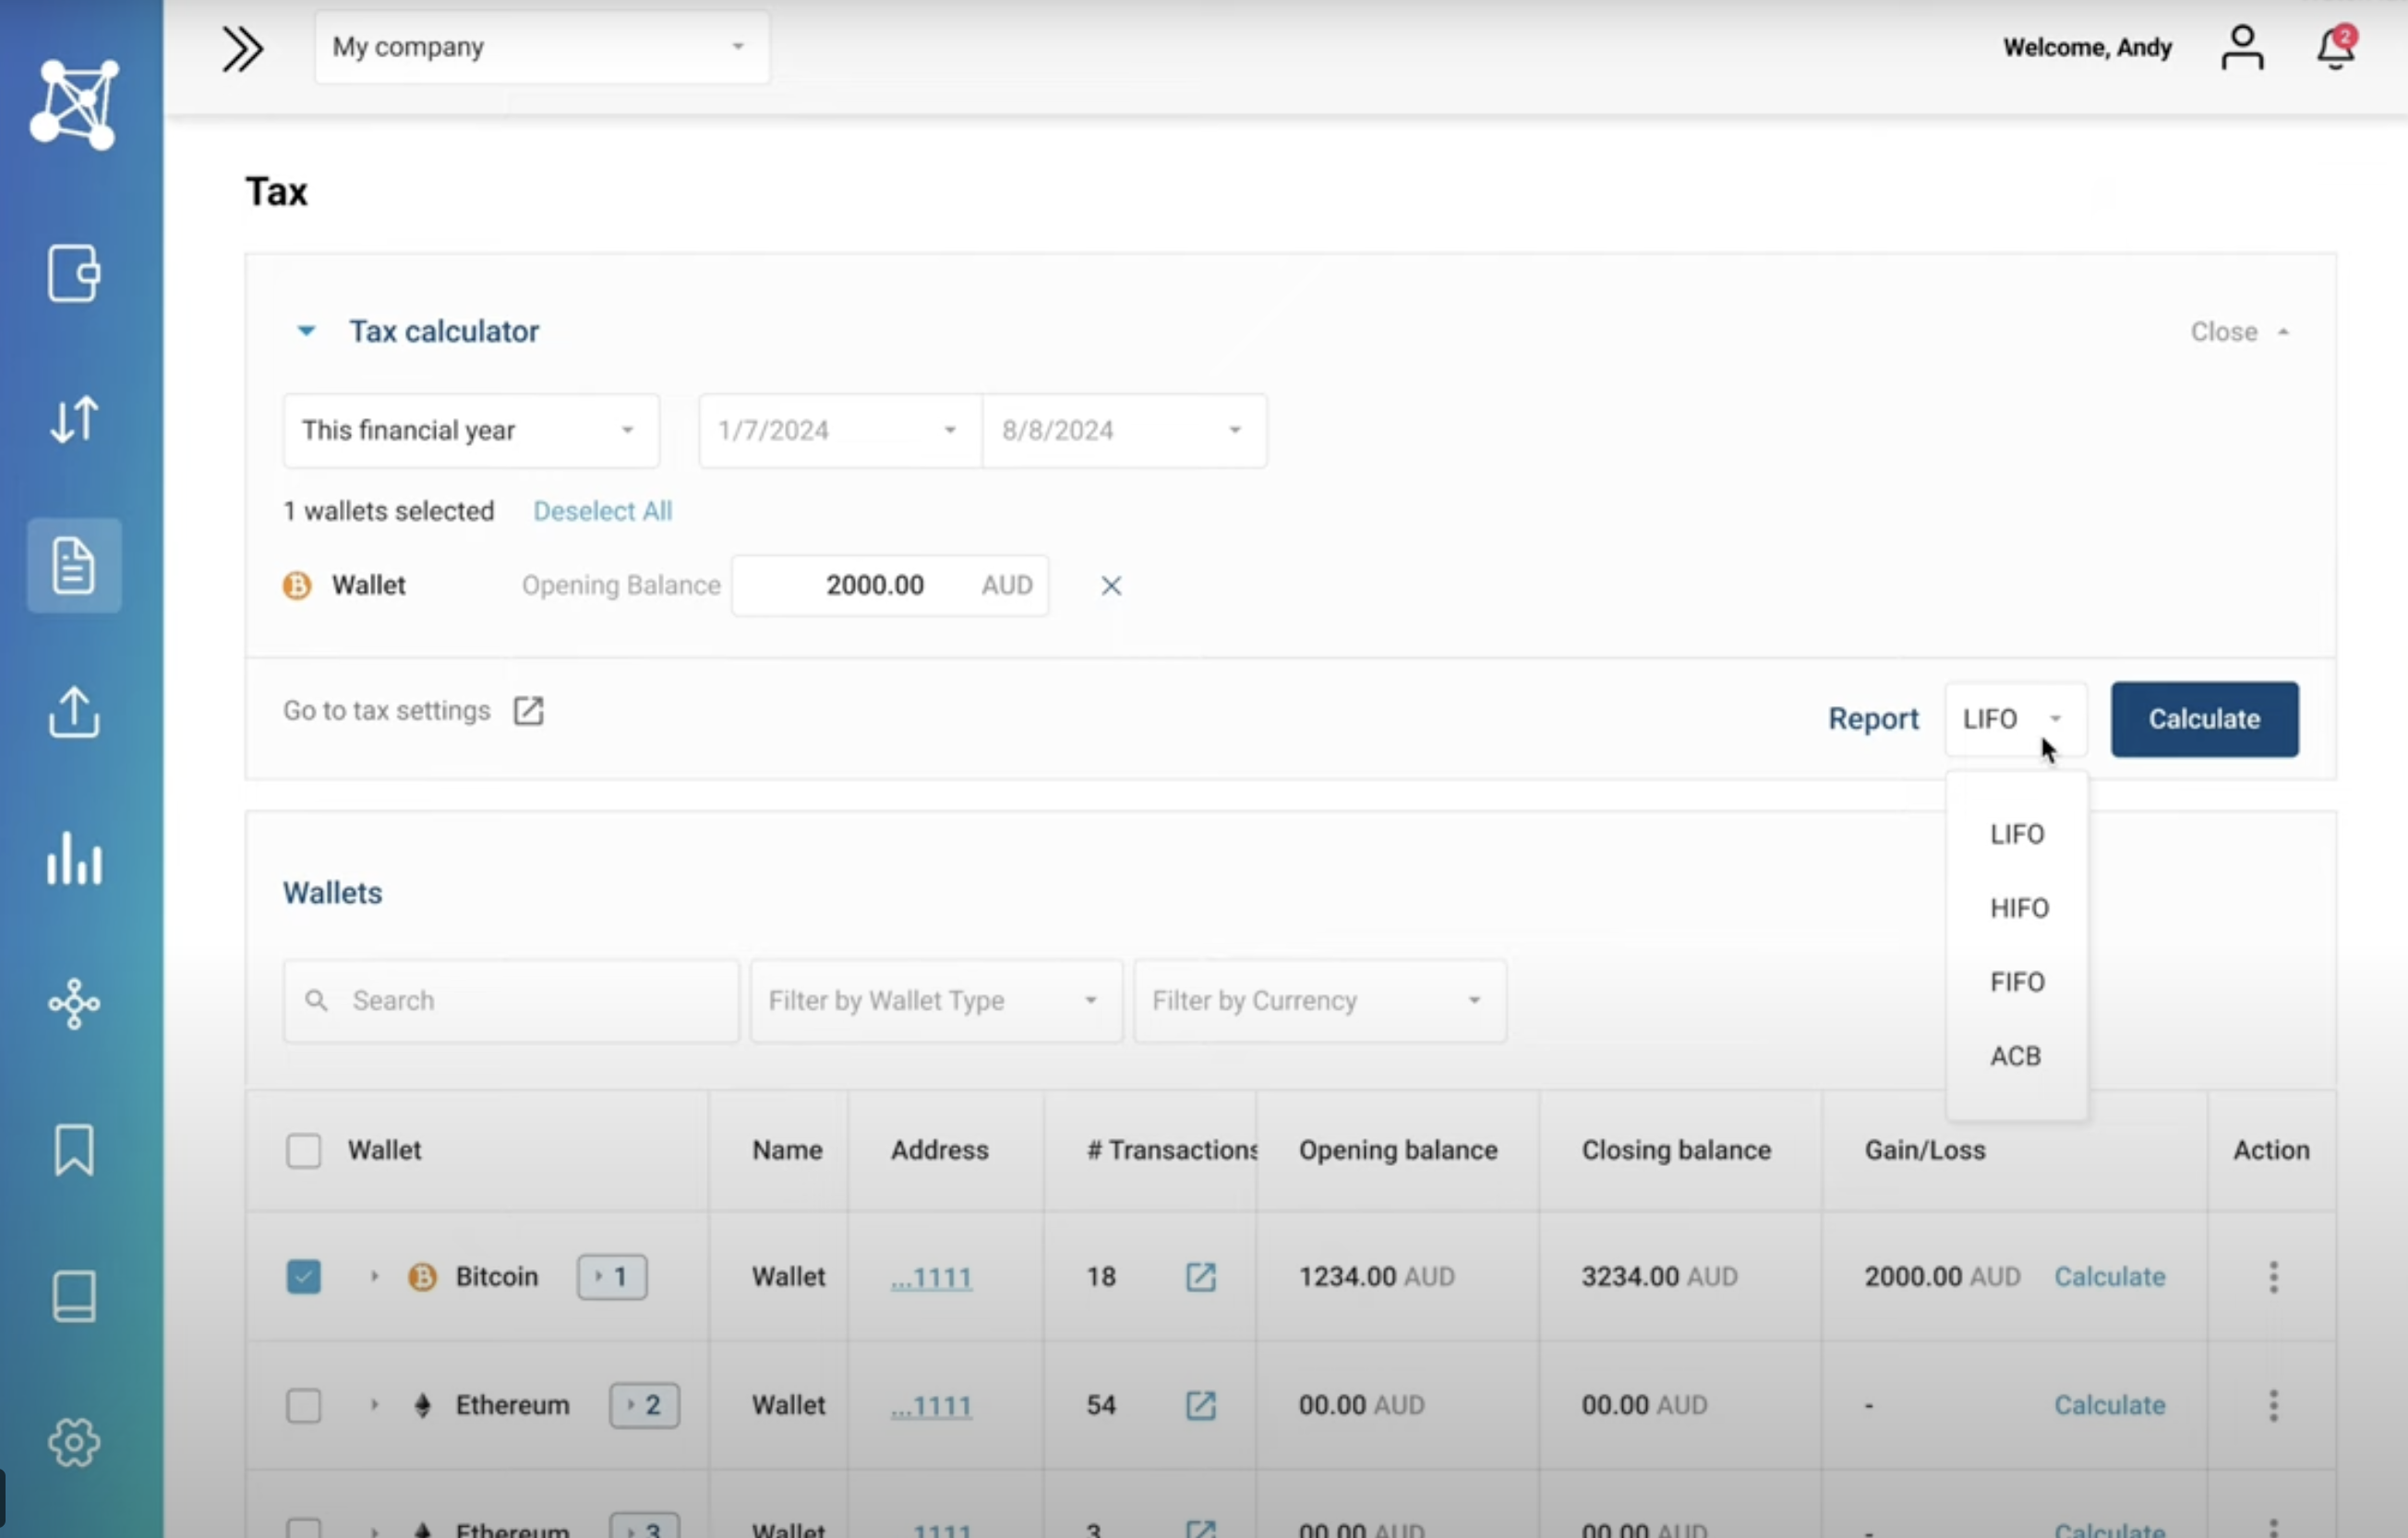
Task: Open Bitcoin transactions external link icon
Action: click(x=1200, y=1277)
